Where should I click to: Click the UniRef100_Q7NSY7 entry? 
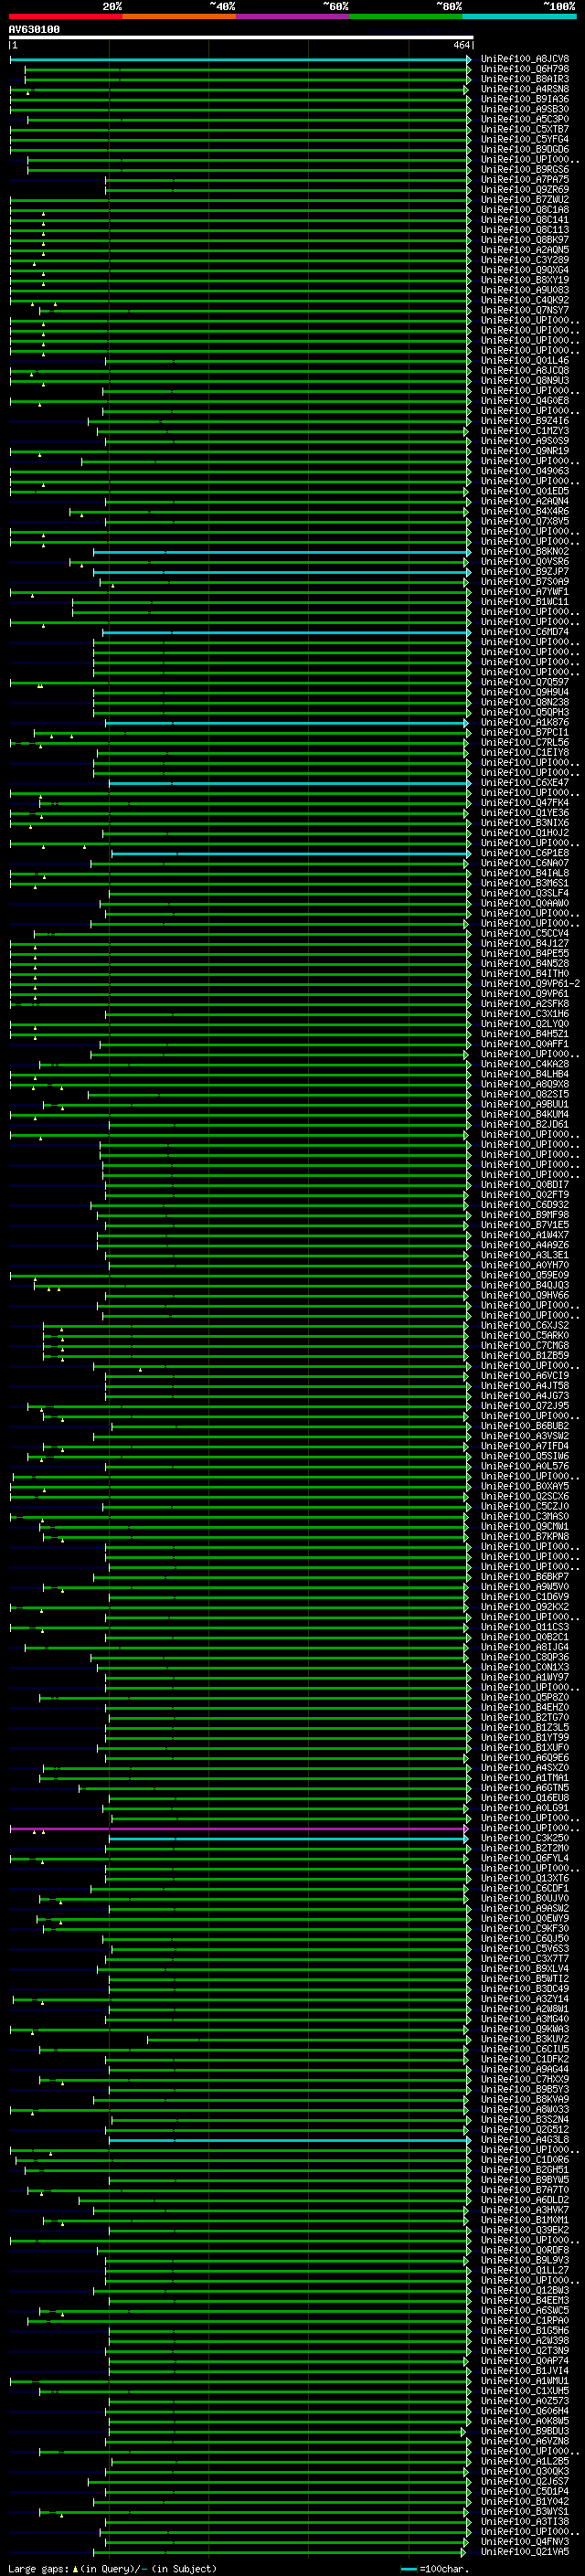pyautogui.click(x=524, y=310)
